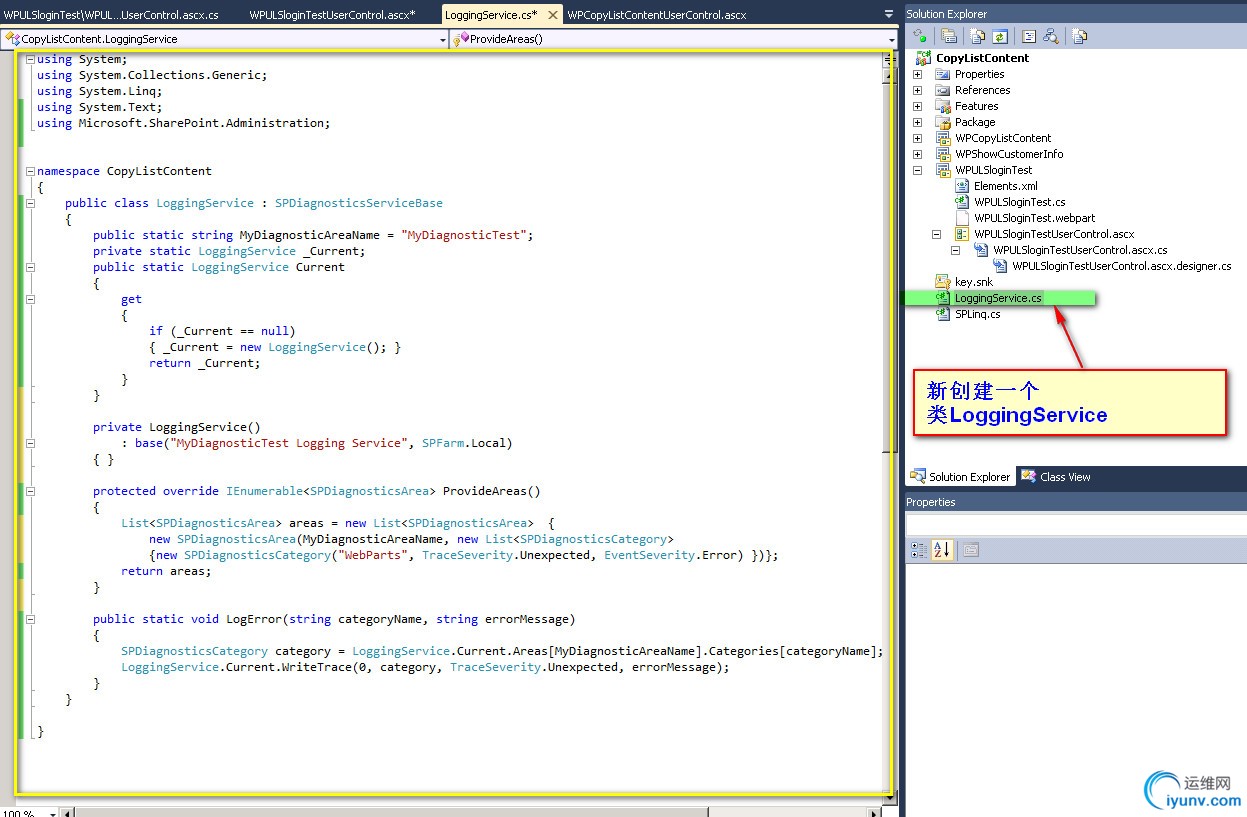The width and height of the screenshot is (1247, 817).
Task: Expand the References node
Action: [x=917, y=90]
